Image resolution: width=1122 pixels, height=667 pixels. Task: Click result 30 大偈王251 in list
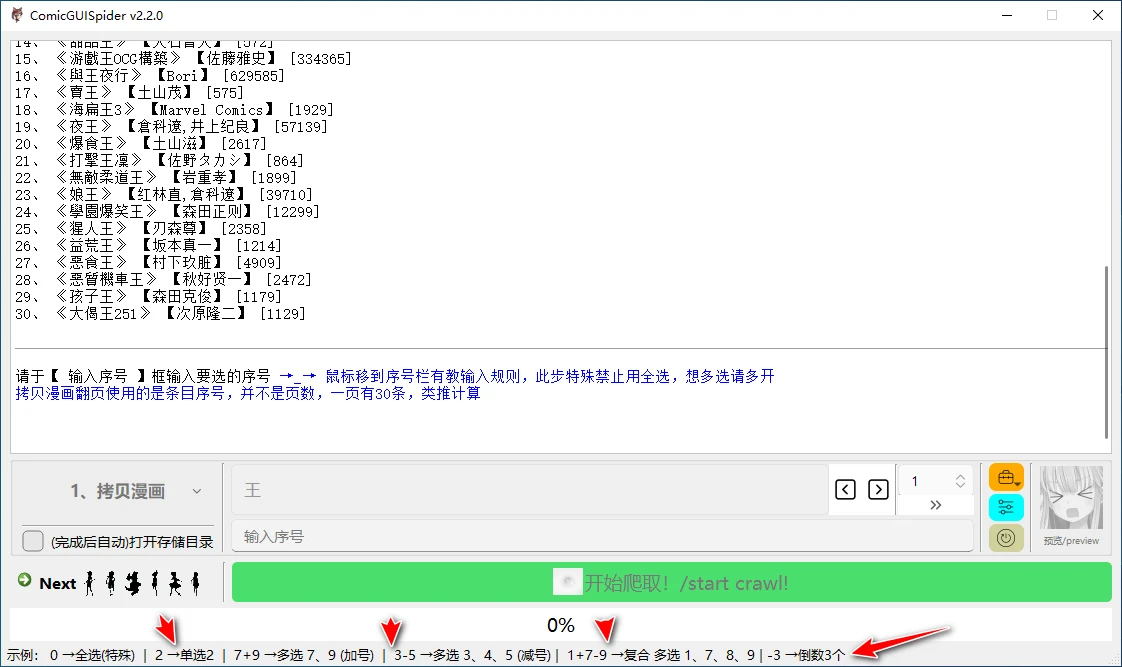[160, 314]
